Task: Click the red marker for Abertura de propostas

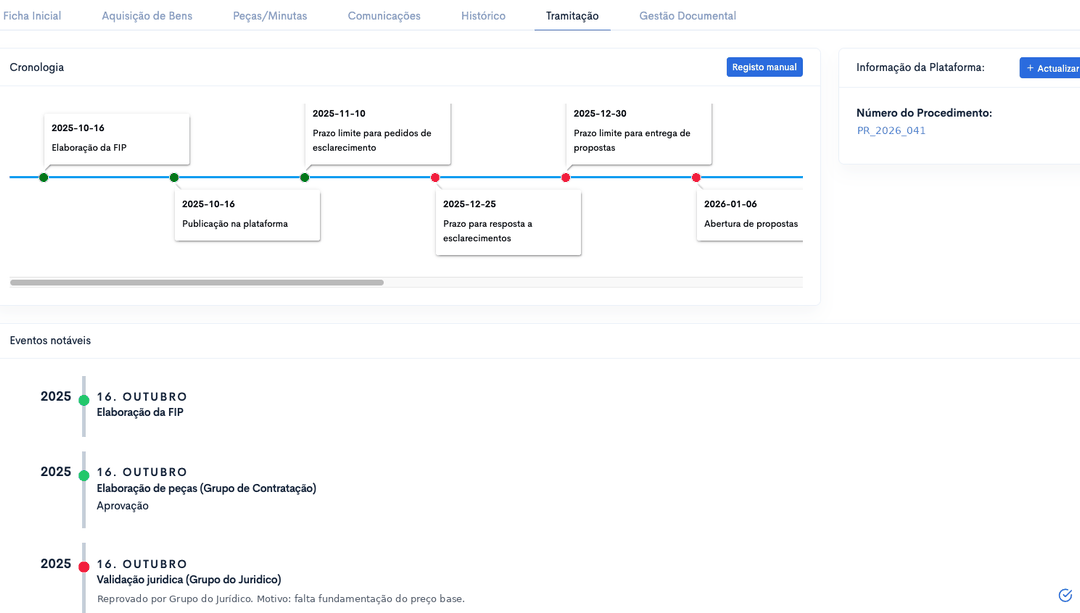Action: (x=696, y=178)
